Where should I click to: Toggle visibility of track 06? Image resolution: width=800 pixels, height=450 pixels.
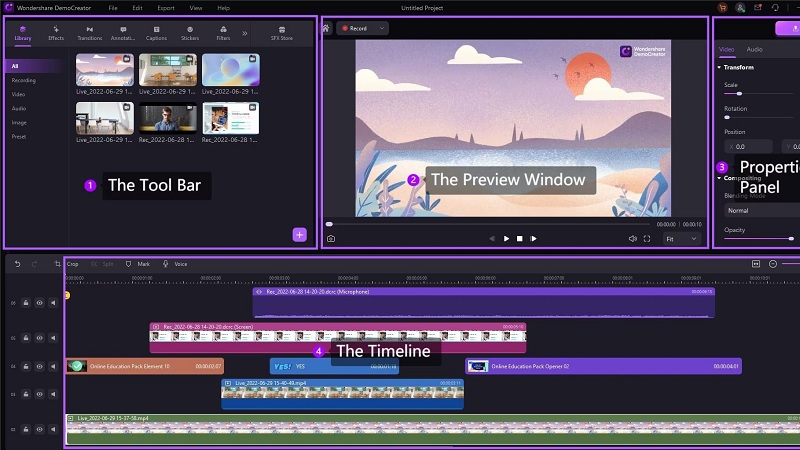point(39,303)
